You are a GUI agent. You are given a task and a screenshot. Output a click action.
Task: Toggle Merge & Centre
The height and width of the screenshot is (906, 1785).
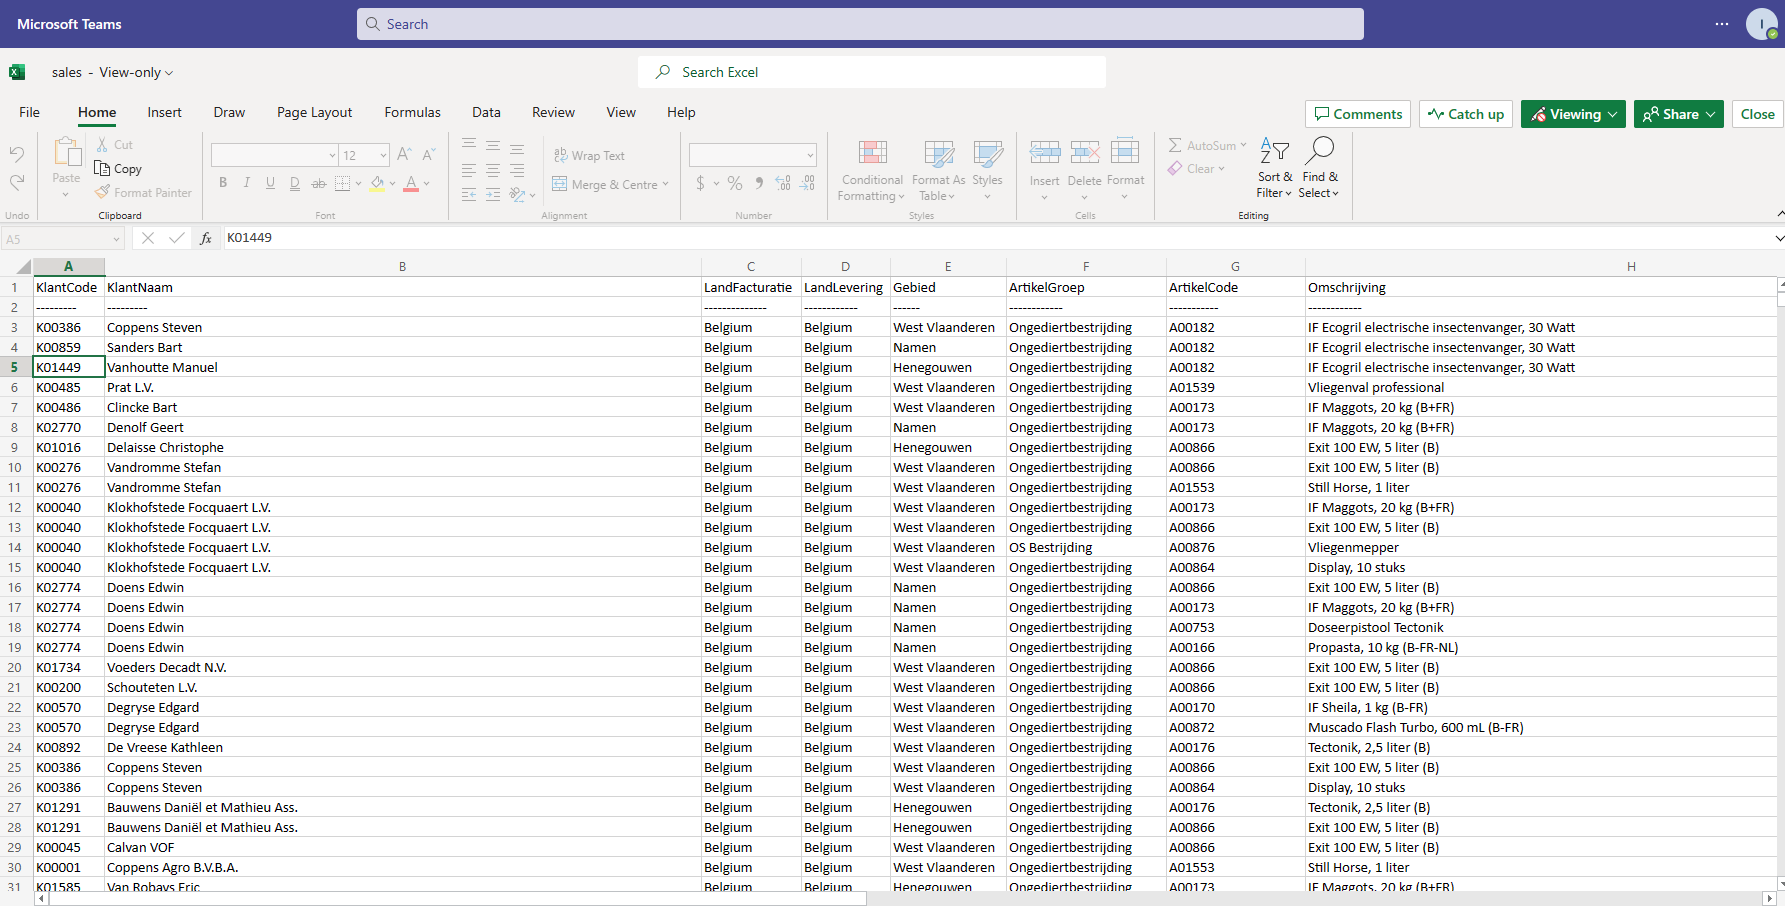(x=605, y=184)
